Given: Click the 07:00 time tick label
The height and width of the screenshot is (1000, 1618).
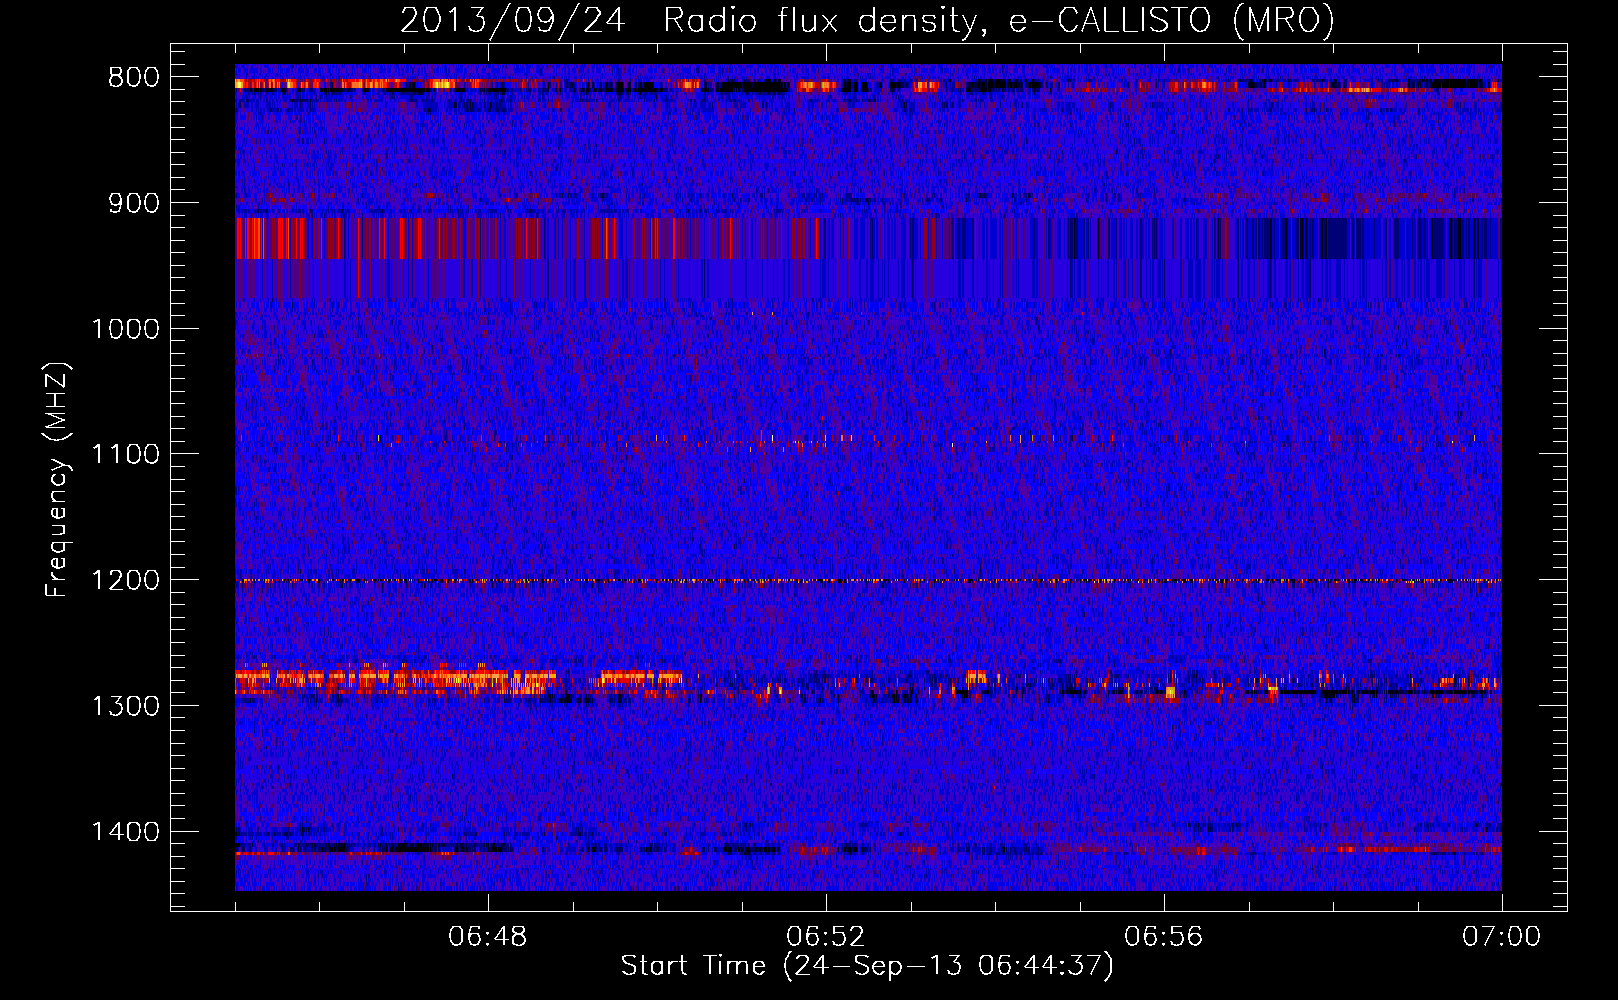Looking at the screenshot, I should click(1501, 937).
